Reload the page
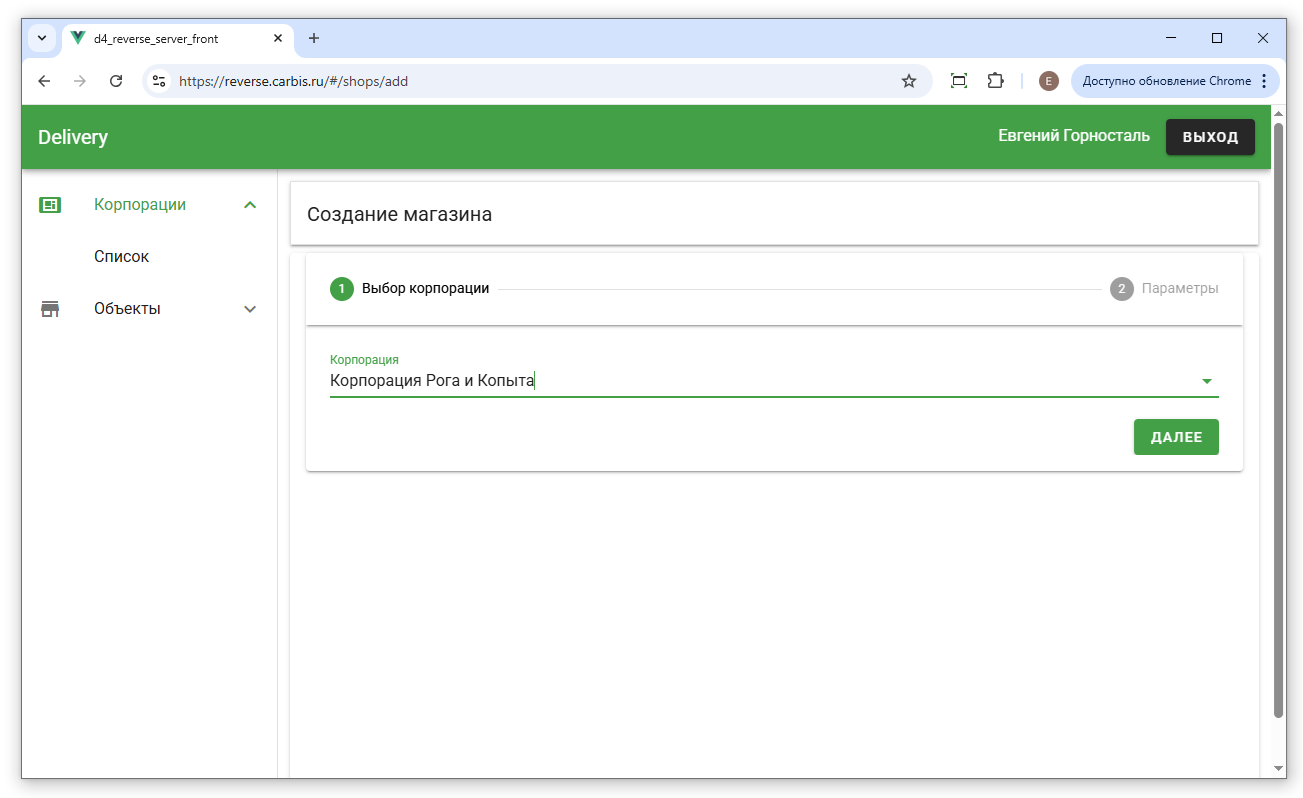The height and width of the screenshot is (798, 1303). pos(116,81)
